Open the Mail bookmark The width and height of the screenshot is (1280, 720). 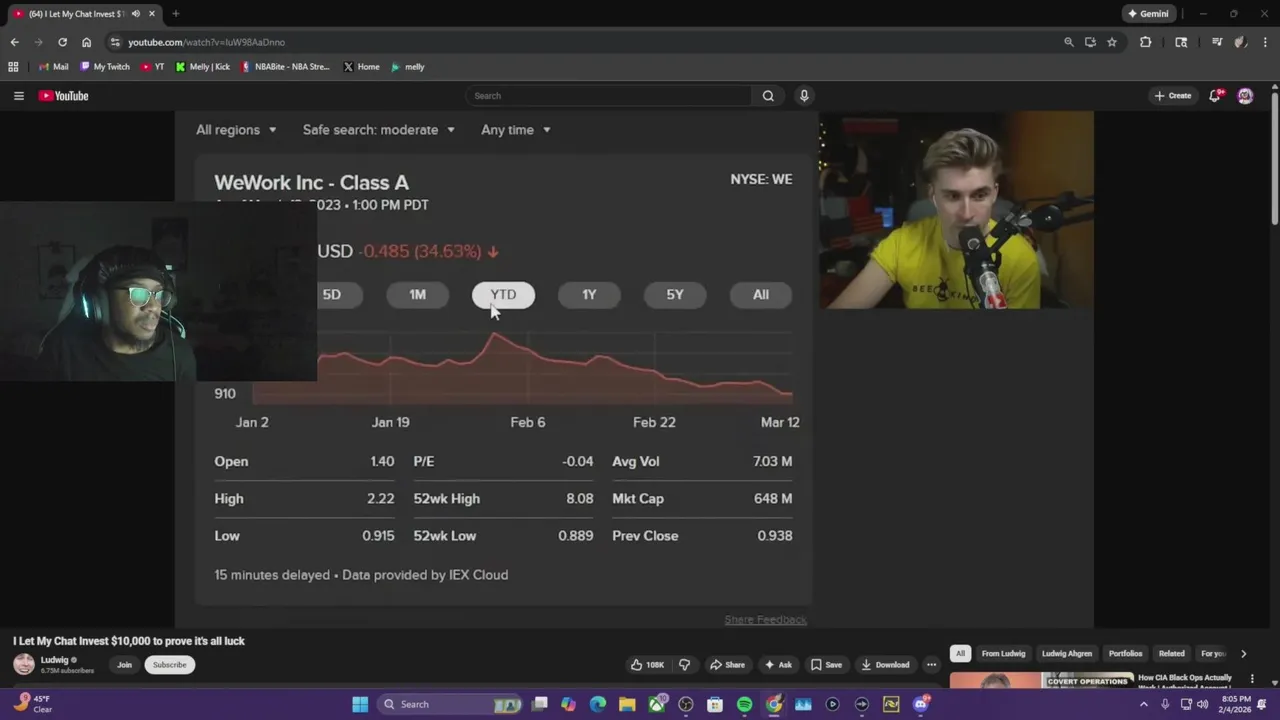pos(53,67)
